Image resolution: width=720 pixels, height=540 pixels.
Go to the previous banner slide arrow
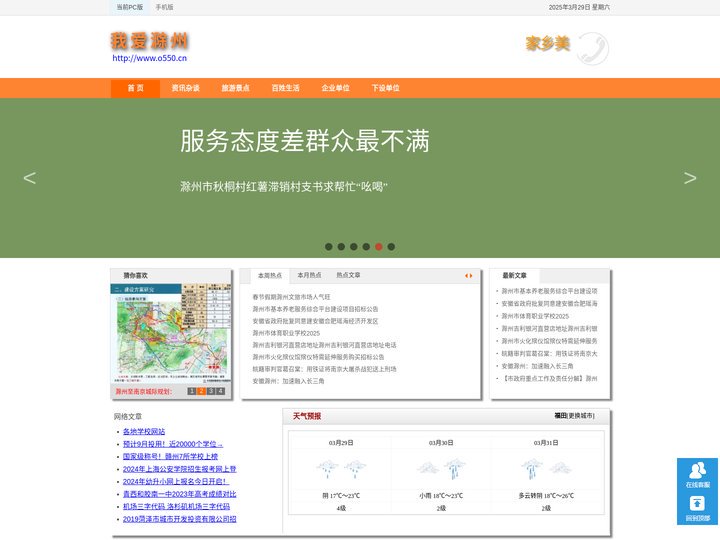(x=30, y=178)
